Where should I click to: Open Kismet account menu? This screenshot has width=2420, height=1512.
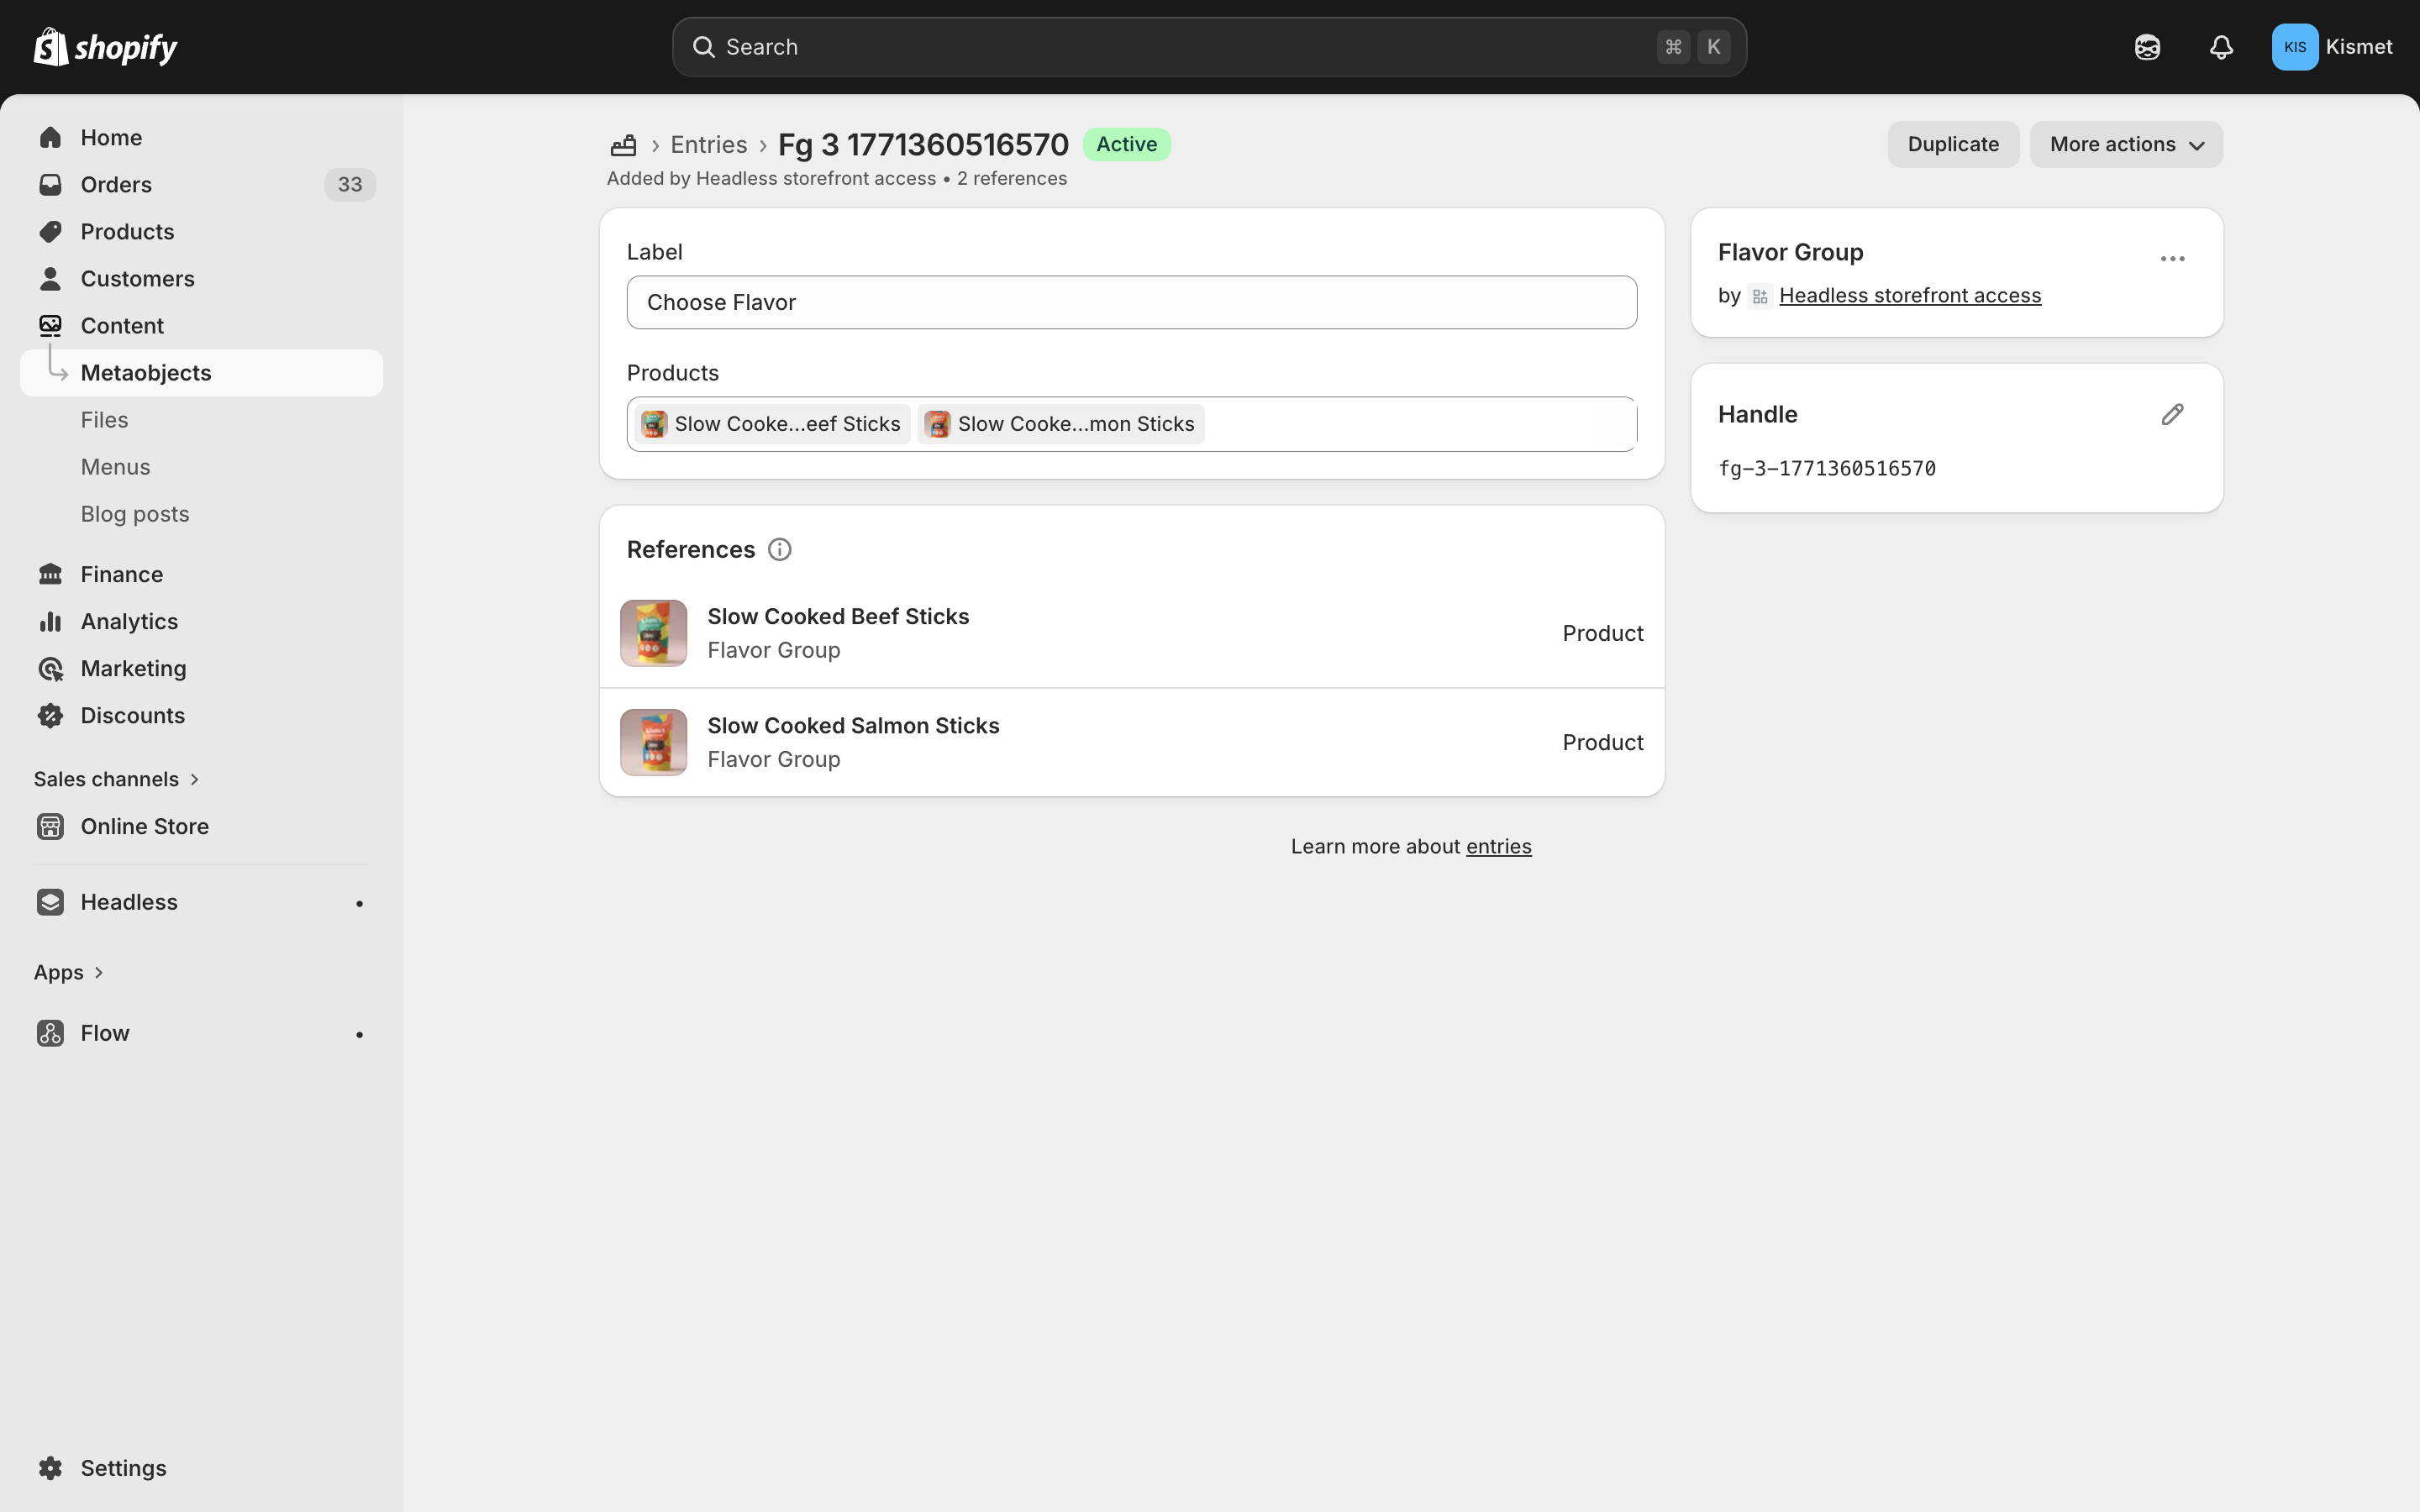[2332, 47]
